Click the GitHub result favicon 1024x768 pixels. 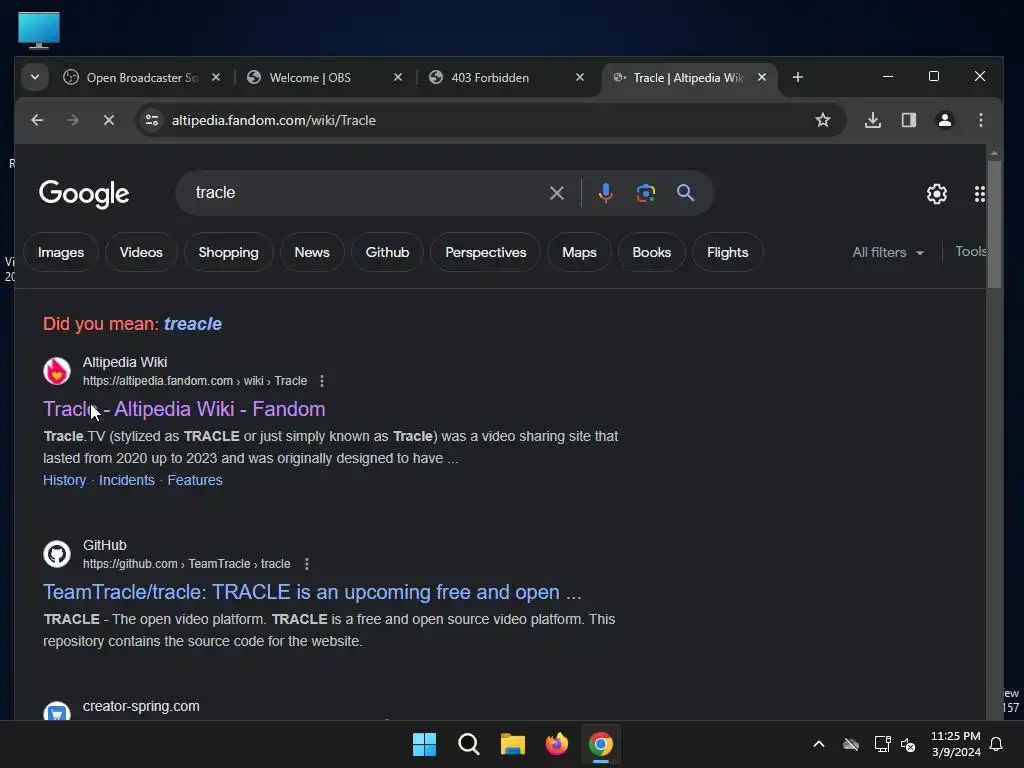pyautogui.click(x=57, y=554)
